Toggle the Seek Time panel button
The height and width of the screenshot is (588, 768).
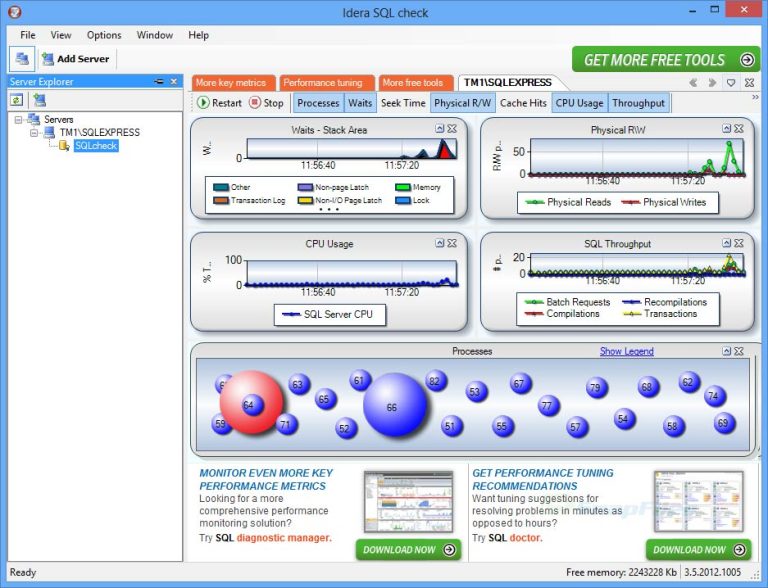(403, 103)
